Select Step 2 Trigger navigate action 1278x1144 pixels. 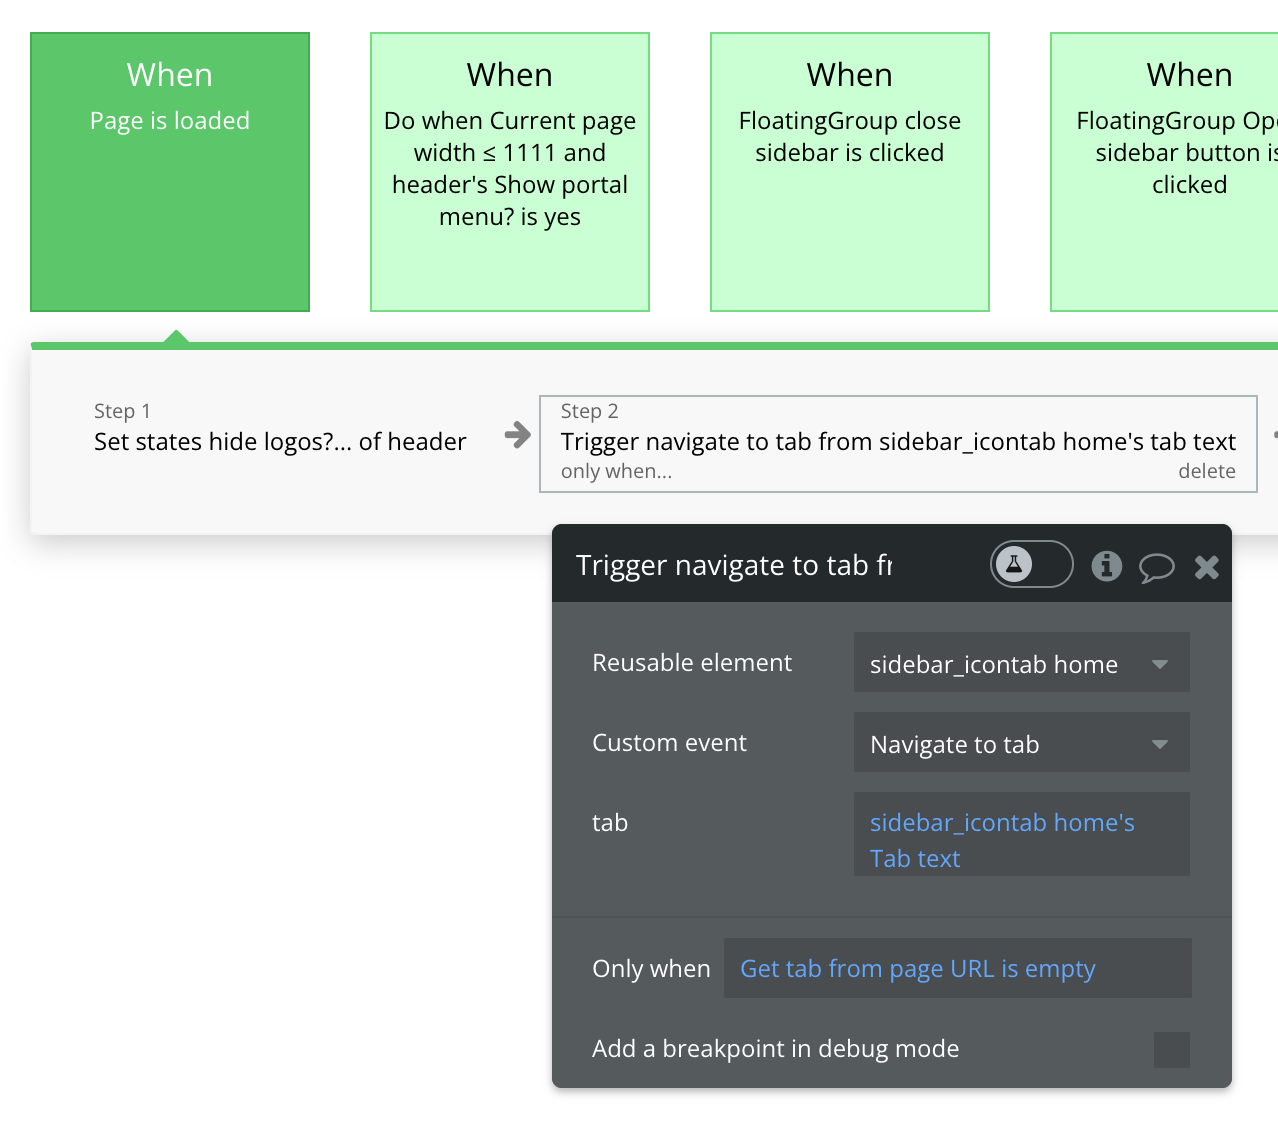897,441
